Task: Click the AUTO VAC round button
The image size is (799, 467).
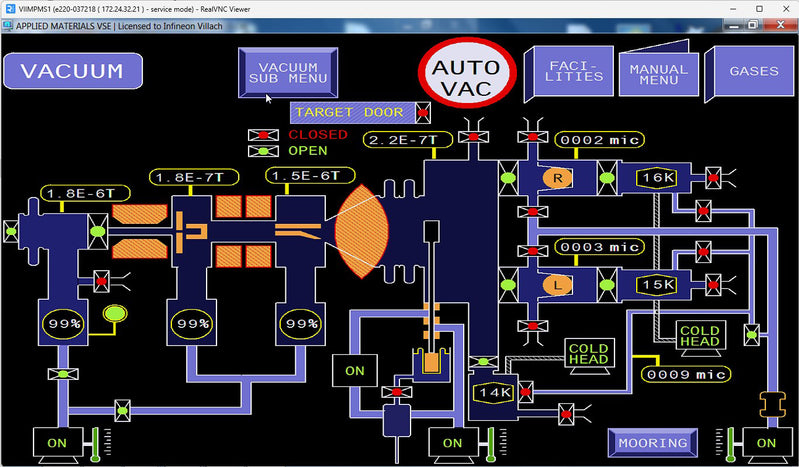Action: coord(467,72)
